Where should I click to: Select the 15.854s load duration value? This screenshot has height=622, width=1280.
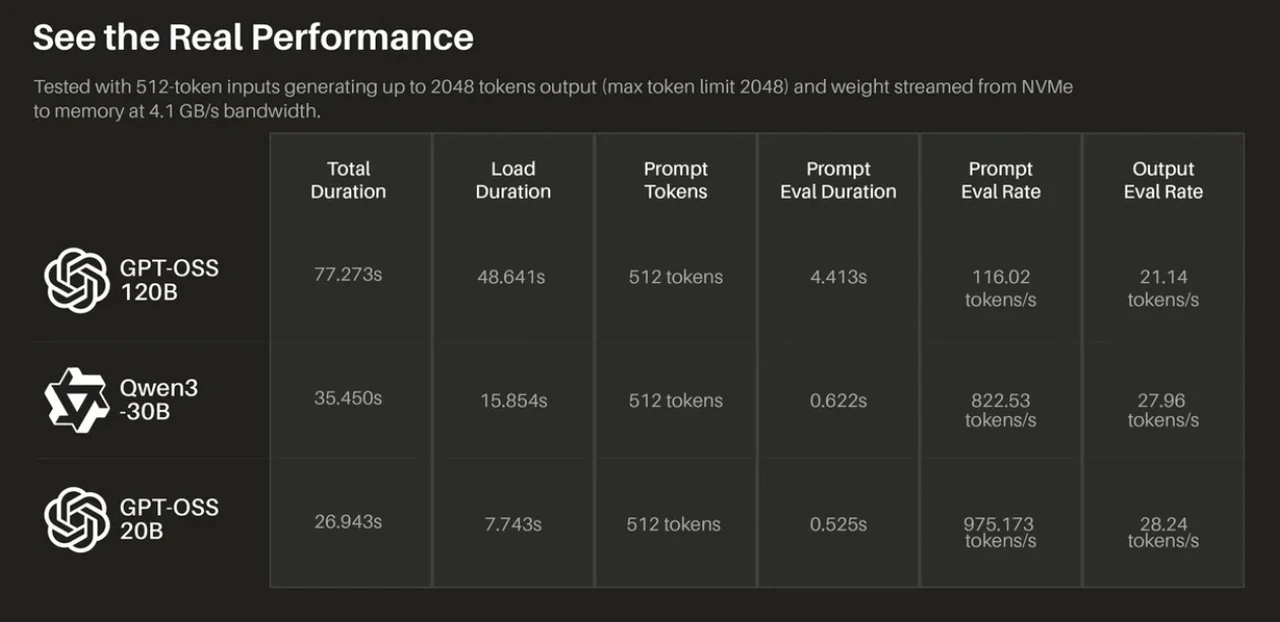tap(513, 400)
